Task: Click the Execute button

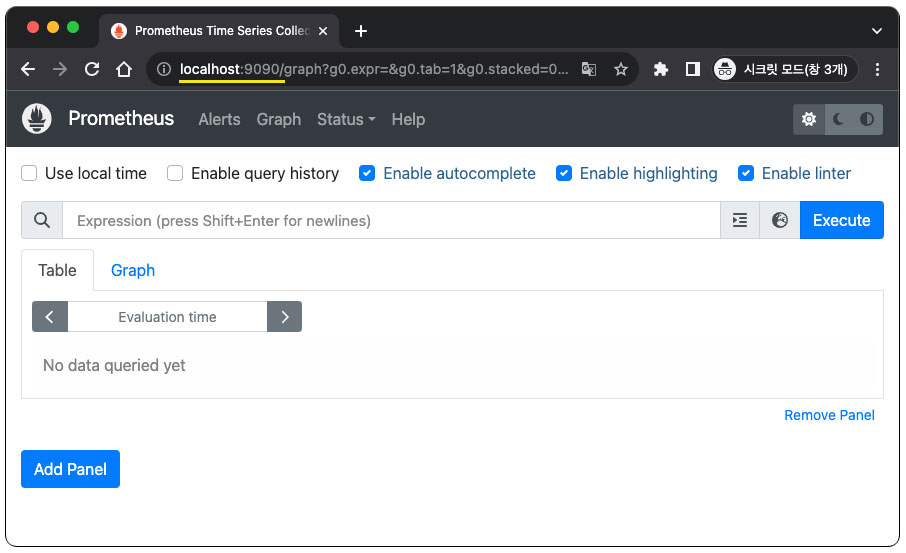Action: [x=841, y=220]
